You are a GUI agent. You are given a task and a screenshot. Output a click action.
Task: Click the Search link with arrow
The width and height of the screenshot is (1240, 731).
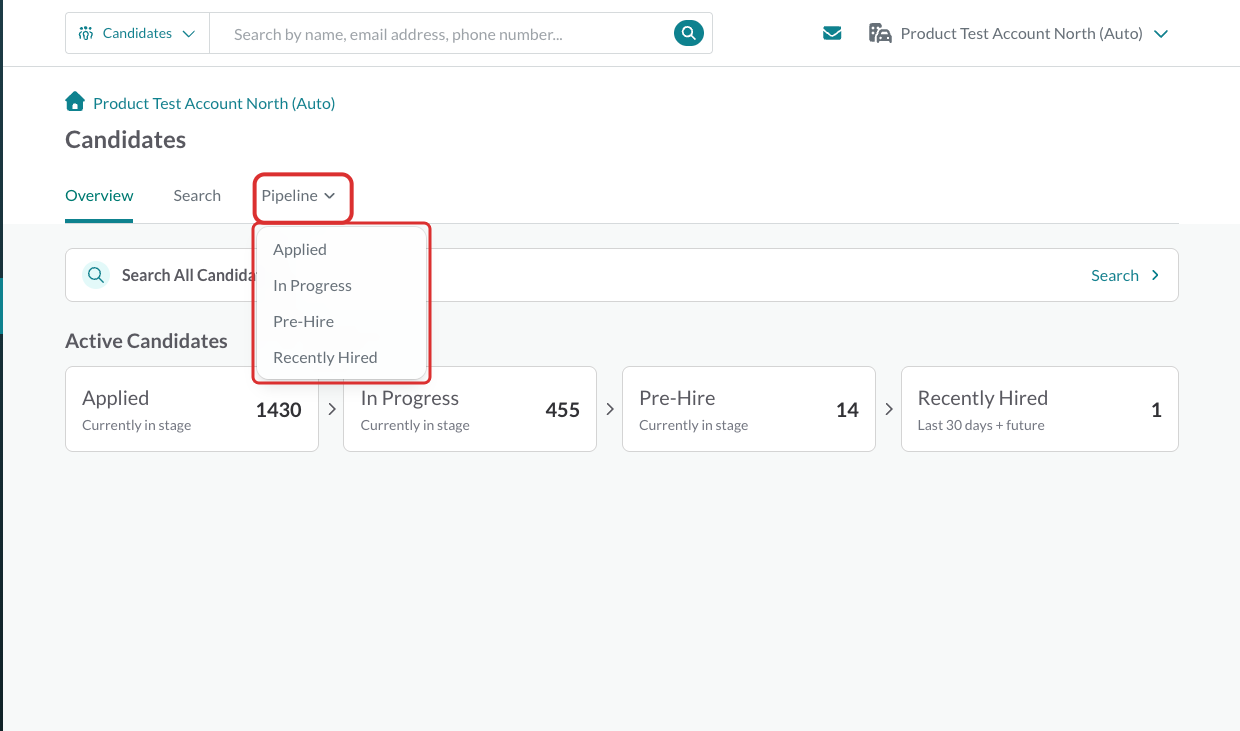click(x=1125, y=275)
